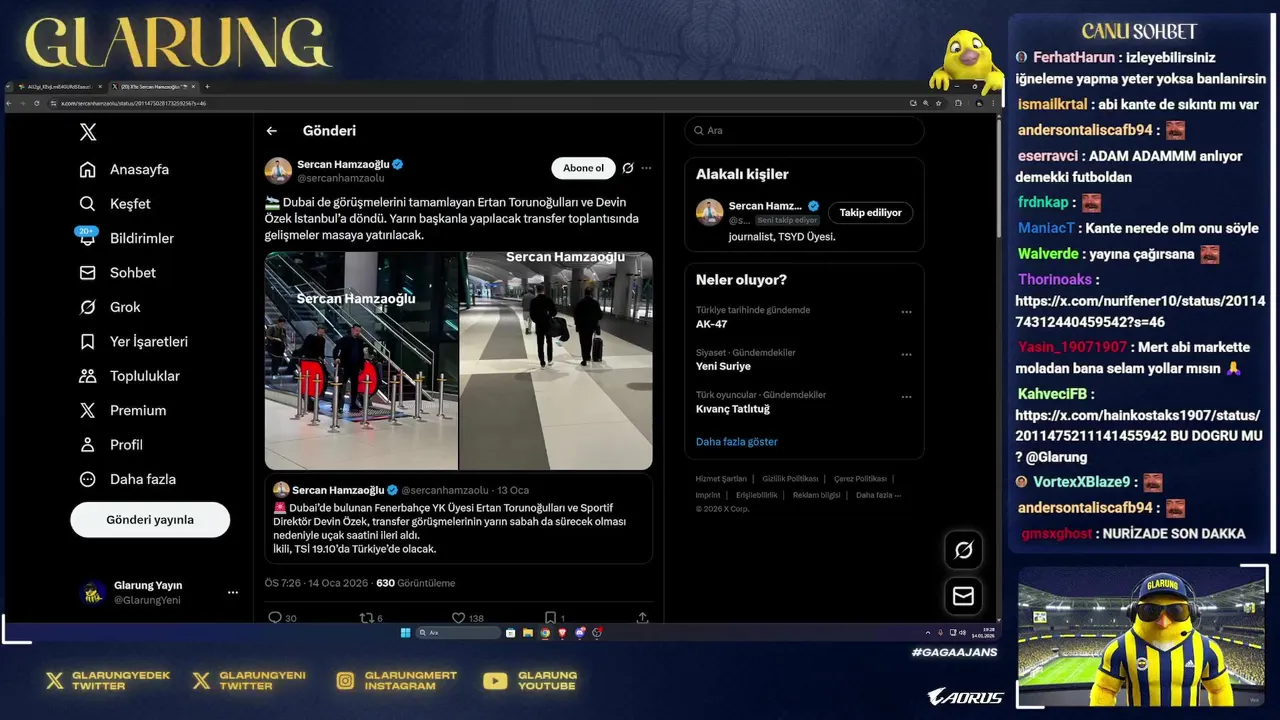
Task: Open Bildirimler bell icon with 20+ badge
Action: coord(87,237)
